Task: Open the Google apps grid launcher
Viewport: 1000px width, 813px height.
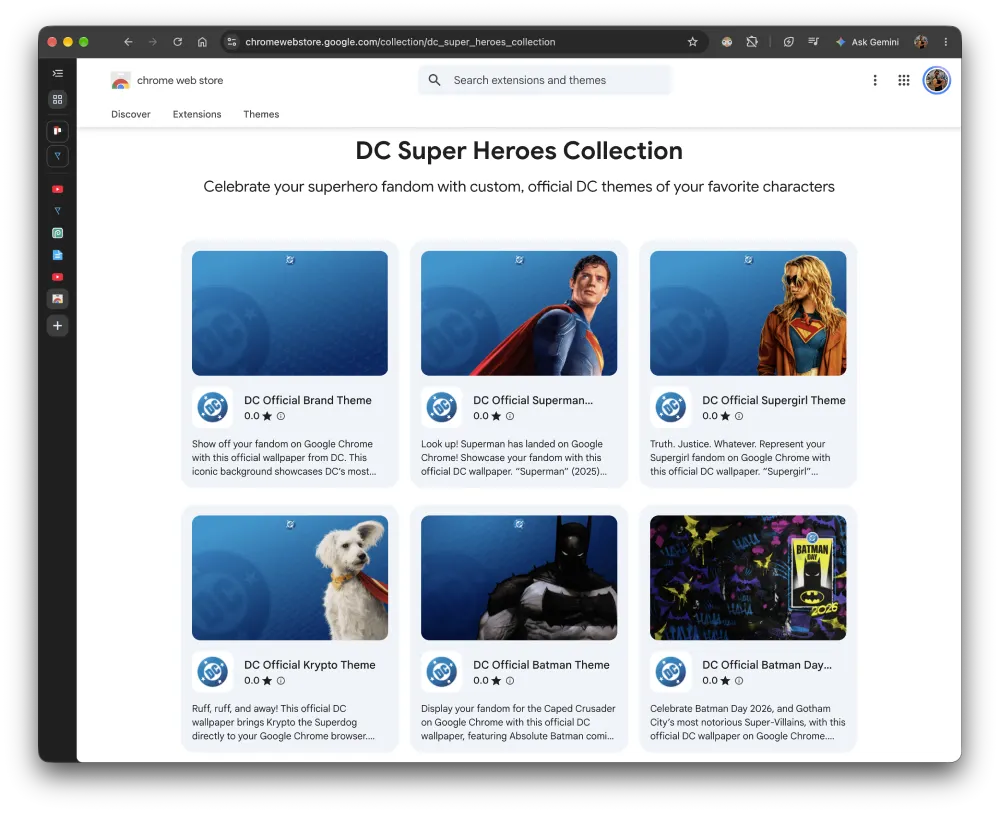Action: pyautogui.click(x=904, y=80)
